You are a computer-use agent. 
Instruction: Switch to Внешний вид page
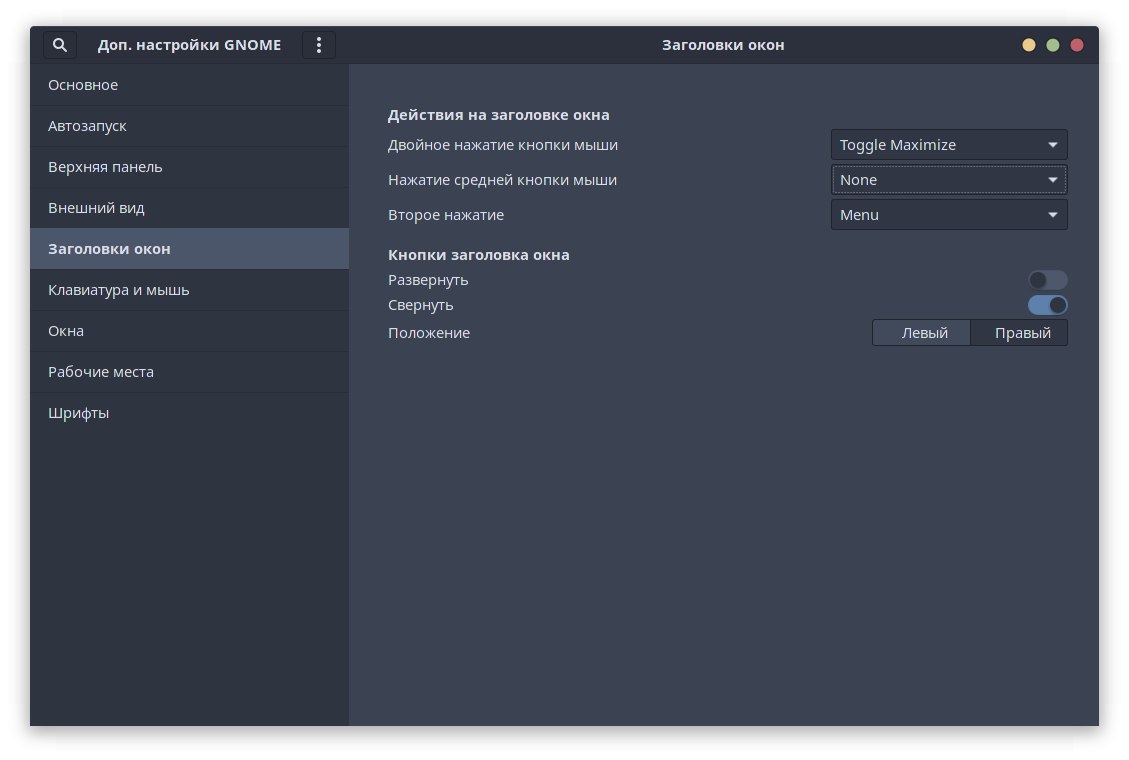[x=189, y=208]
